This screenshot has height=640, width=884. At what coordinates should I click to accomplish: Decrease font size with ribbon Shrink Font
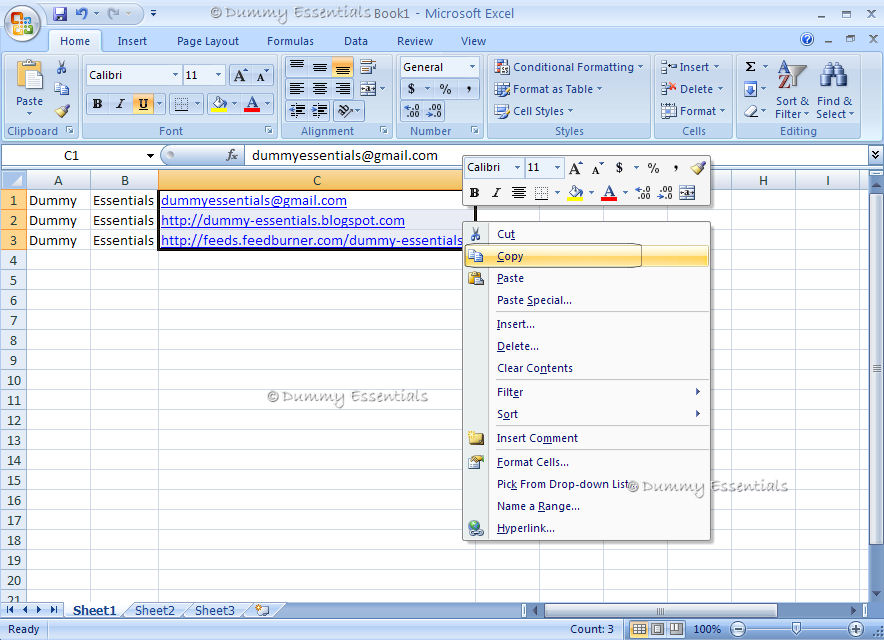262,76
